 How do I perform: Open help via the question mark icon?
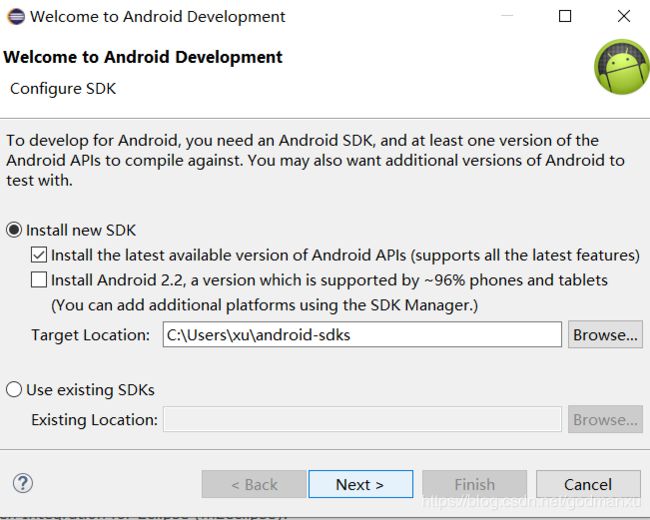pos(23,483)
